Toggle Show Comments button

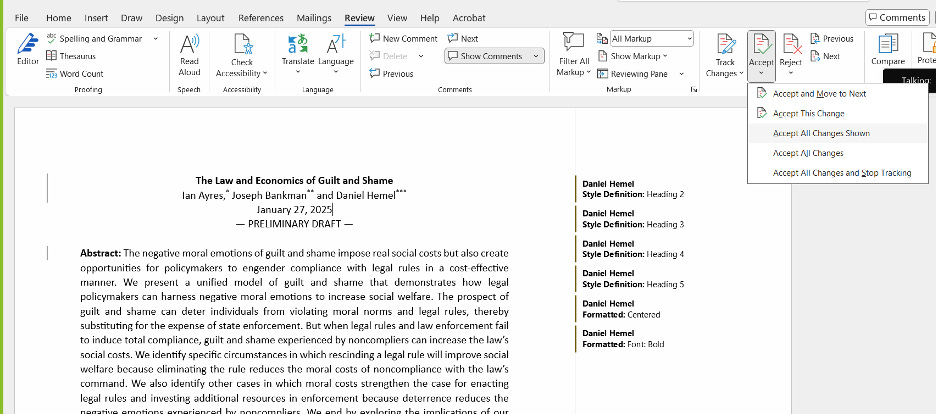click(x=485, y=56)
